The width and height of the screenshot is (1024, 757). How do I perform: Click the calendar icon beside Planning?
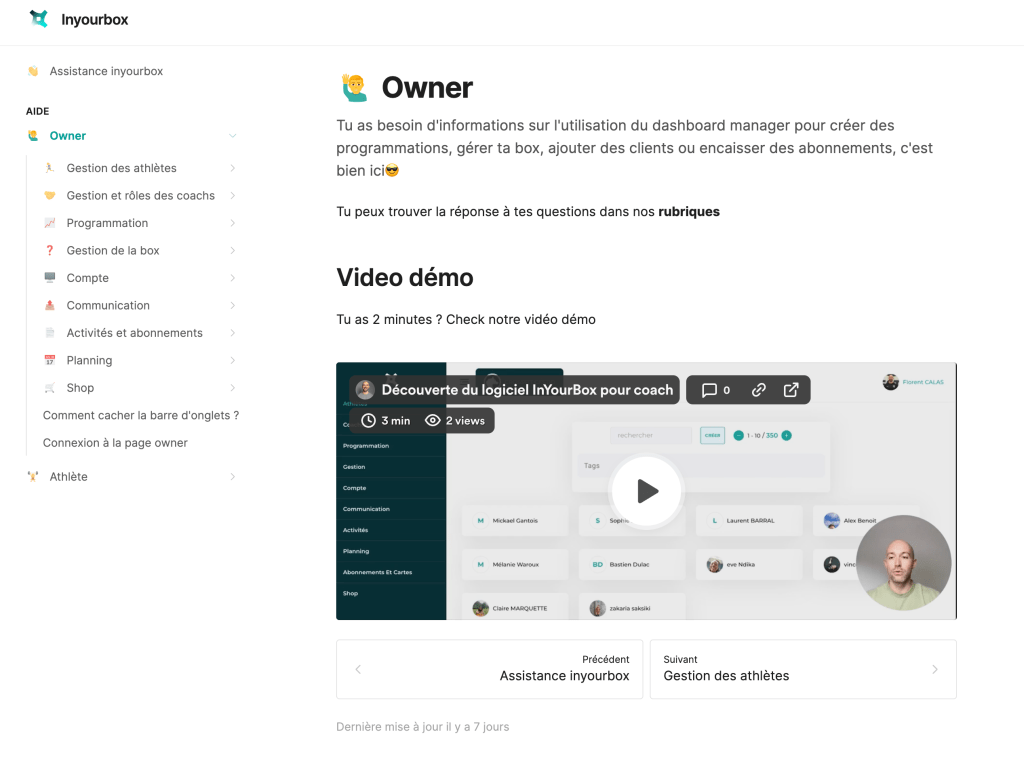pos(50,360)
